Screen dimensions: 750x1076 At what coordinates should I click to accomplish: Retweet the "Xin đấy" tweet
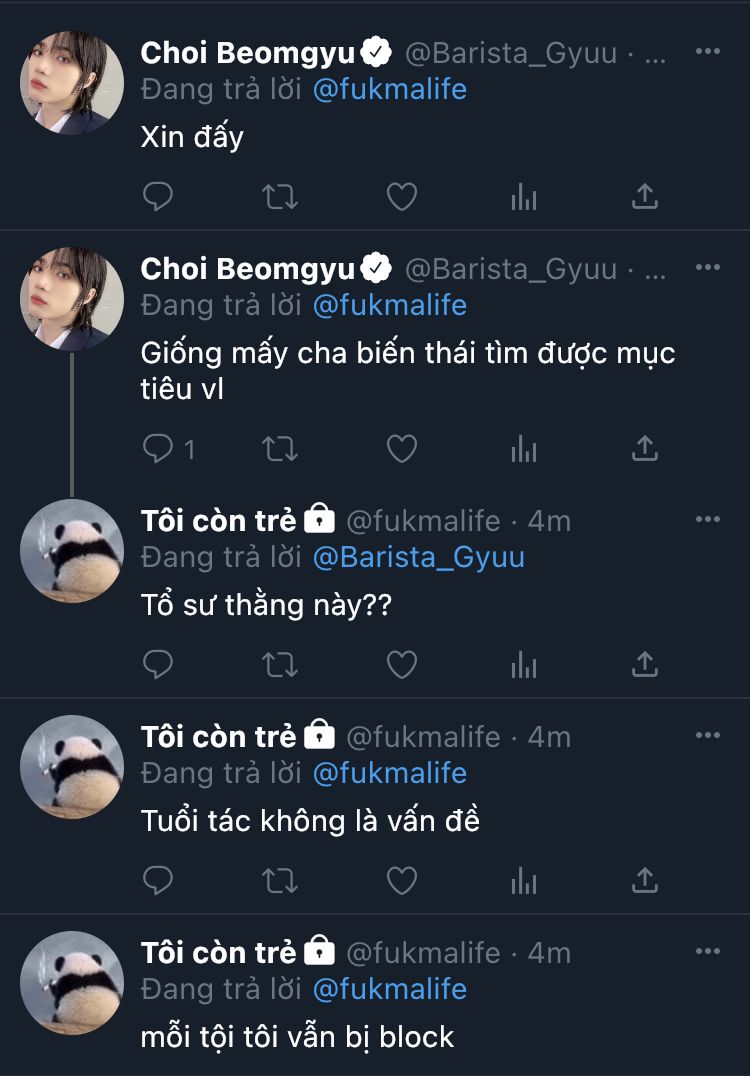point(279,197)
